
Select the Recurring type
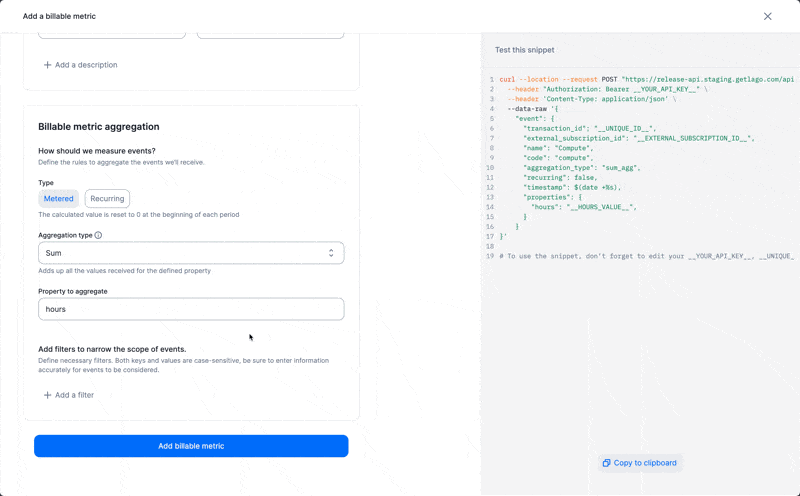pos(107,199)
